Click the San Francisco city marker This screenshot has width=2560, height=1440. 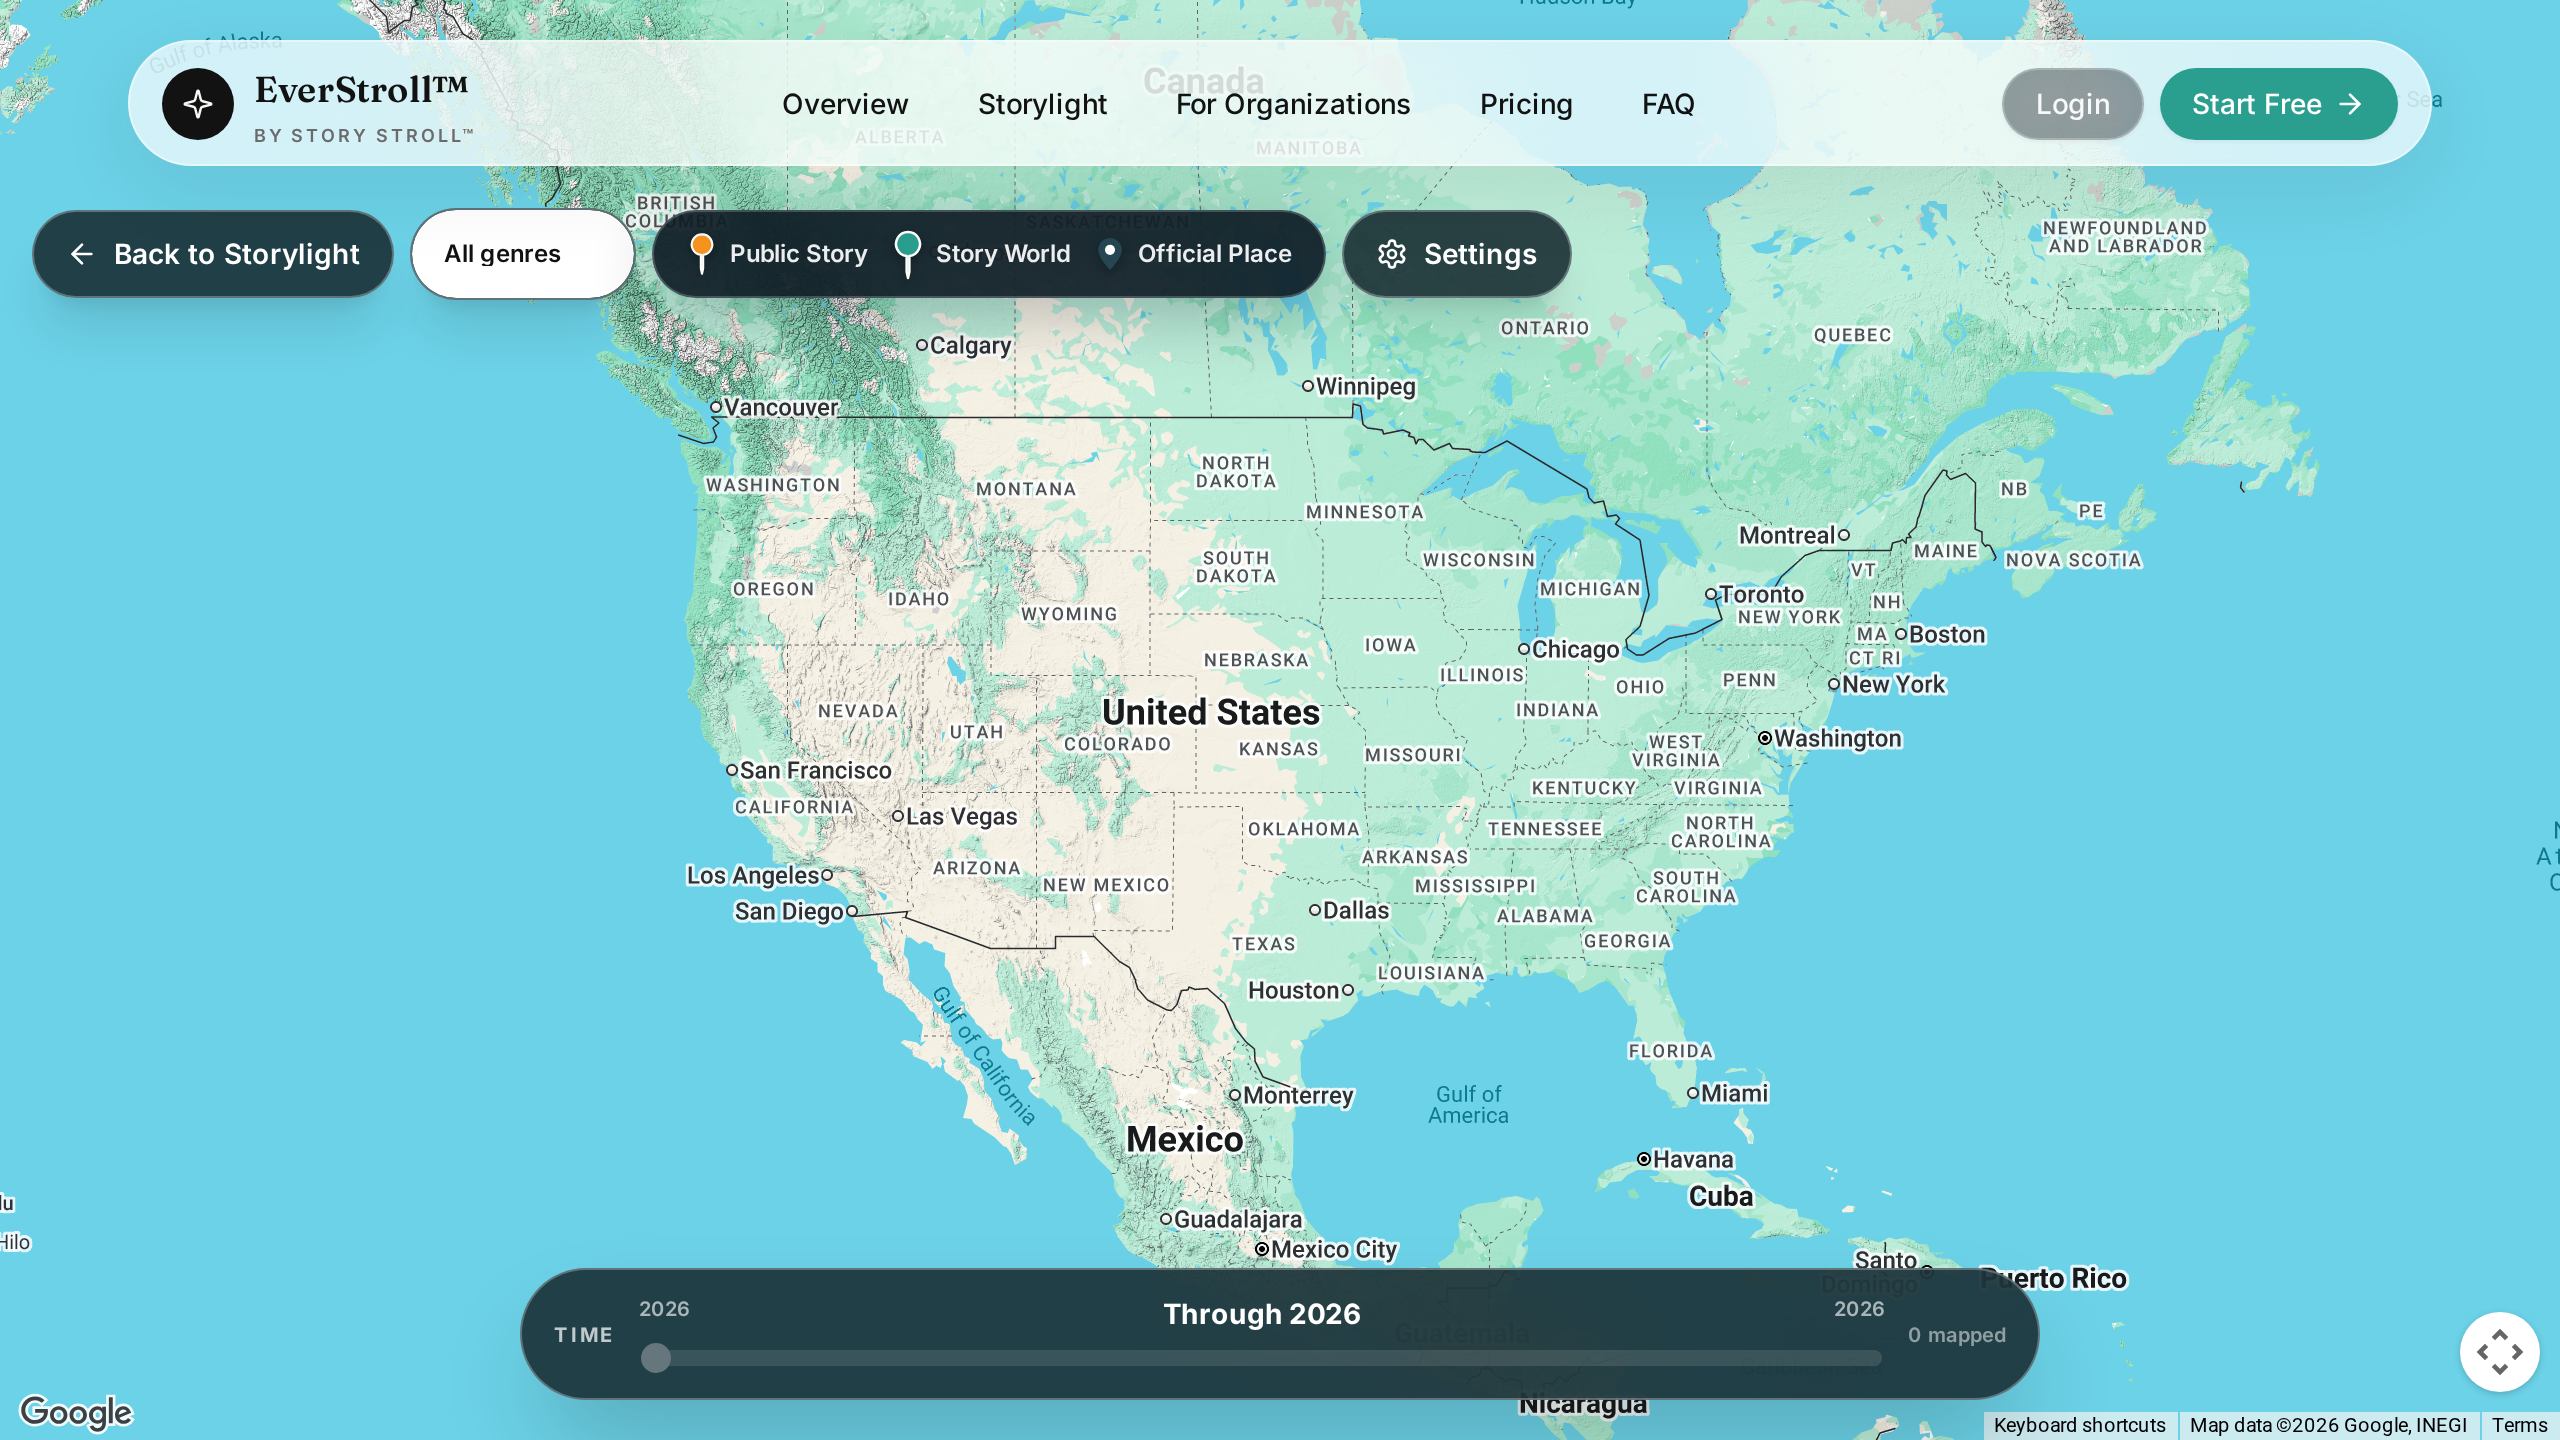(x=731, y=770)
